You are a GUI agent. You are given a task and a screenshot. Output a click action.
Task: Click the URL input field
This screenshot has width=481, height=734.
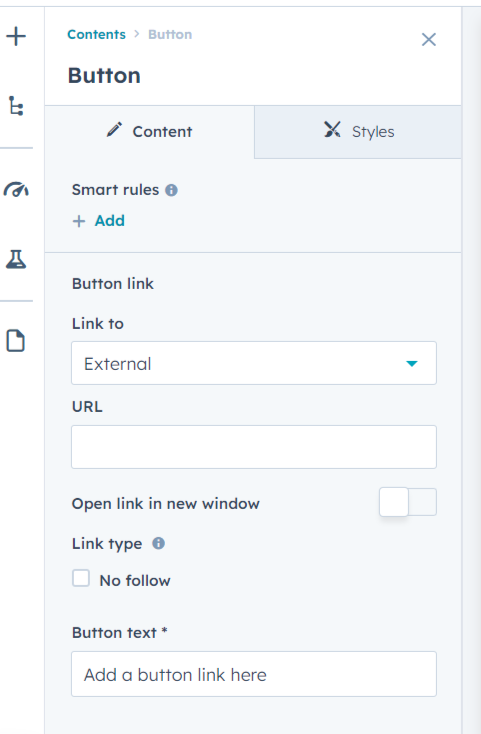coord(254,447)
